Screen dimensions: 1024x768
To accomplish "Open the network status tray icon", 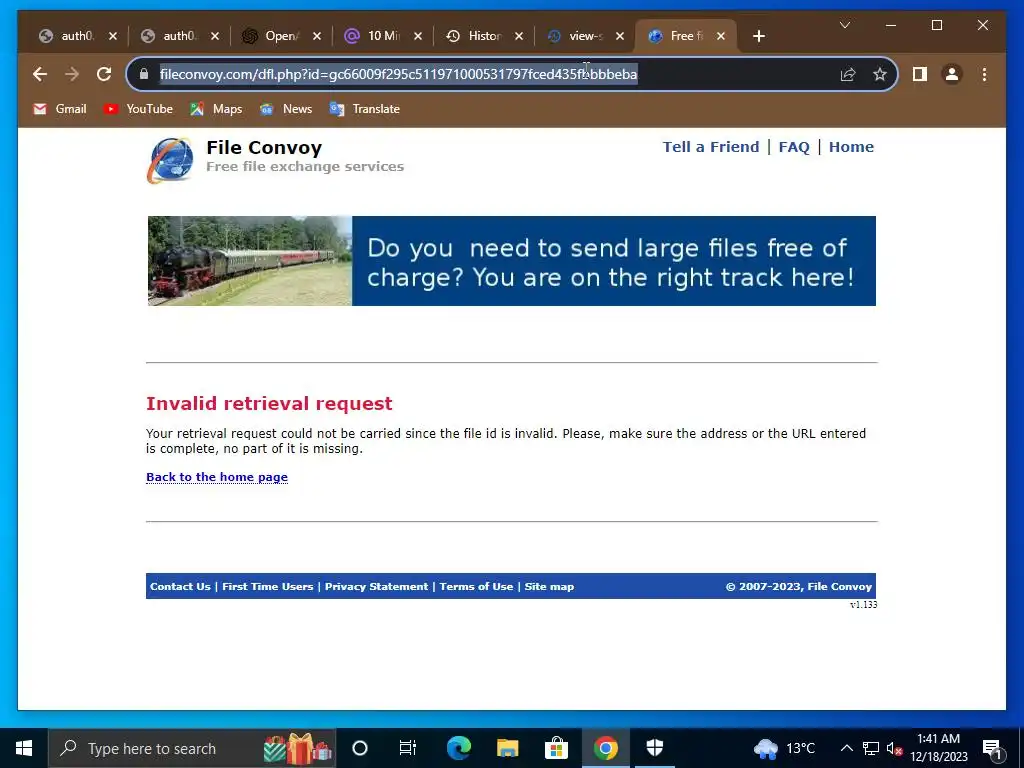I will [871, 748].
